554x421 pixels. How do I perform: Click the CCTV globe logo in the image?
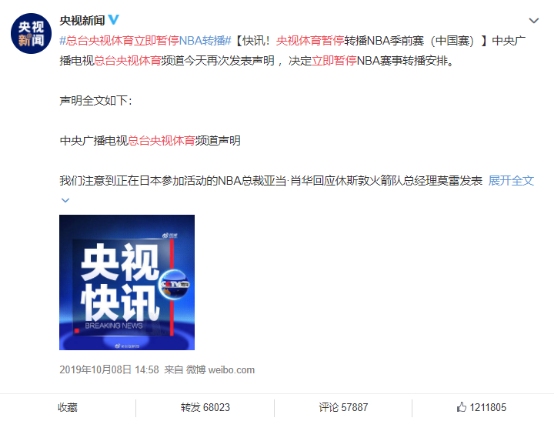[174, 285]
